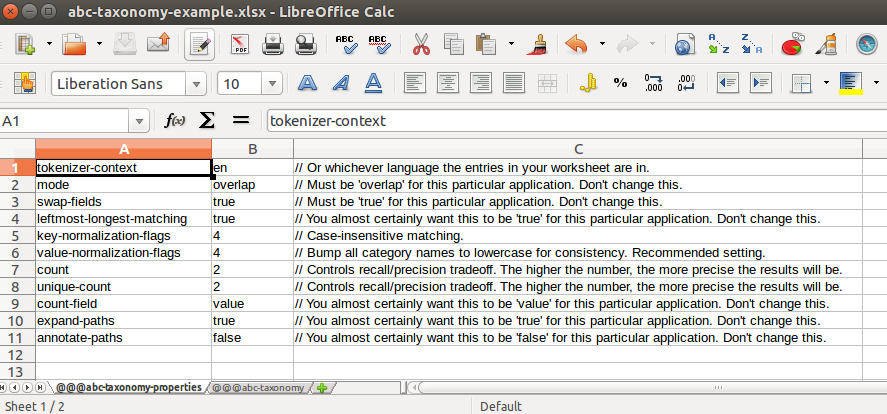Click the formula input line
The image size is (887, 414).
coord(577,120)
